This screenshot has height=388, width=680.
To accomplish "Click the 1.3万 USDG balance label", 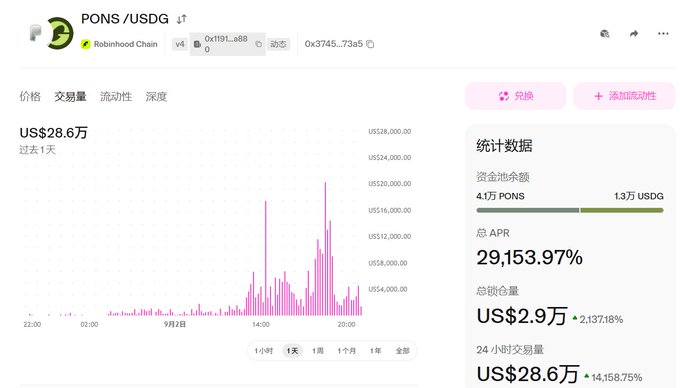I will click(x=639, y=196).
